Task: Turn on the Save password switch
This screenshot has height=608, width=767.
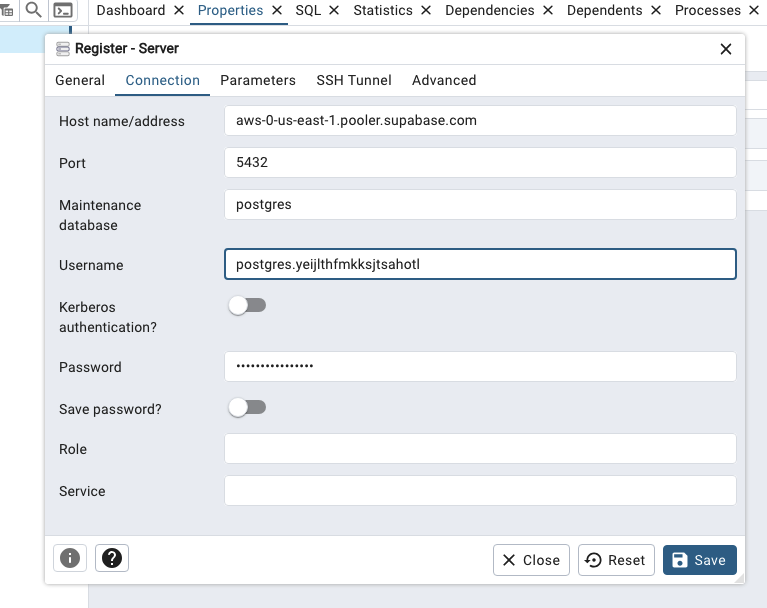Action: (246, 408)
